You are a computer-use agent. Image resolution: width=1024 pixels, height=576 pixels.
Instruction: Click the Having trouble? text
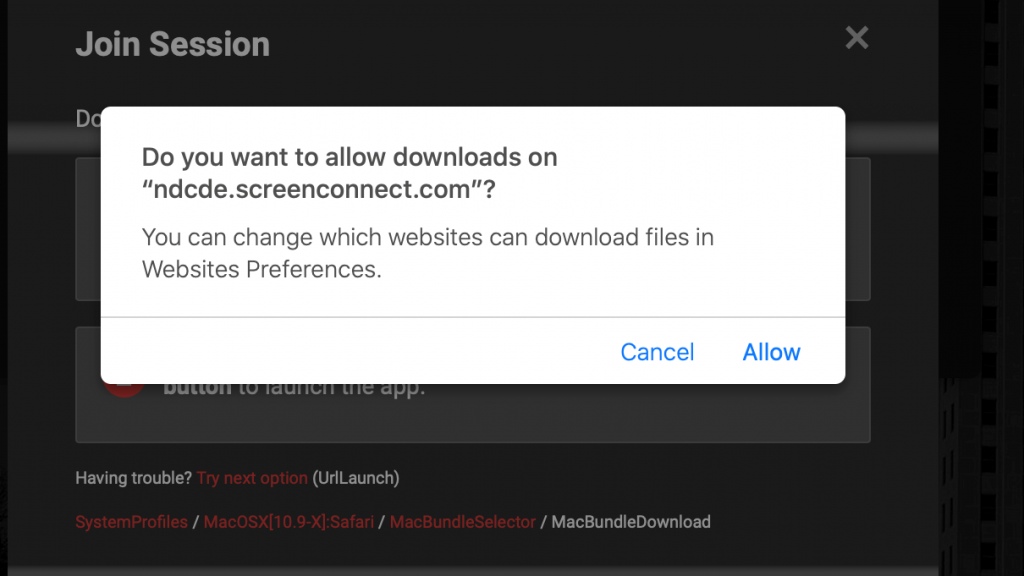coord(133,478)
